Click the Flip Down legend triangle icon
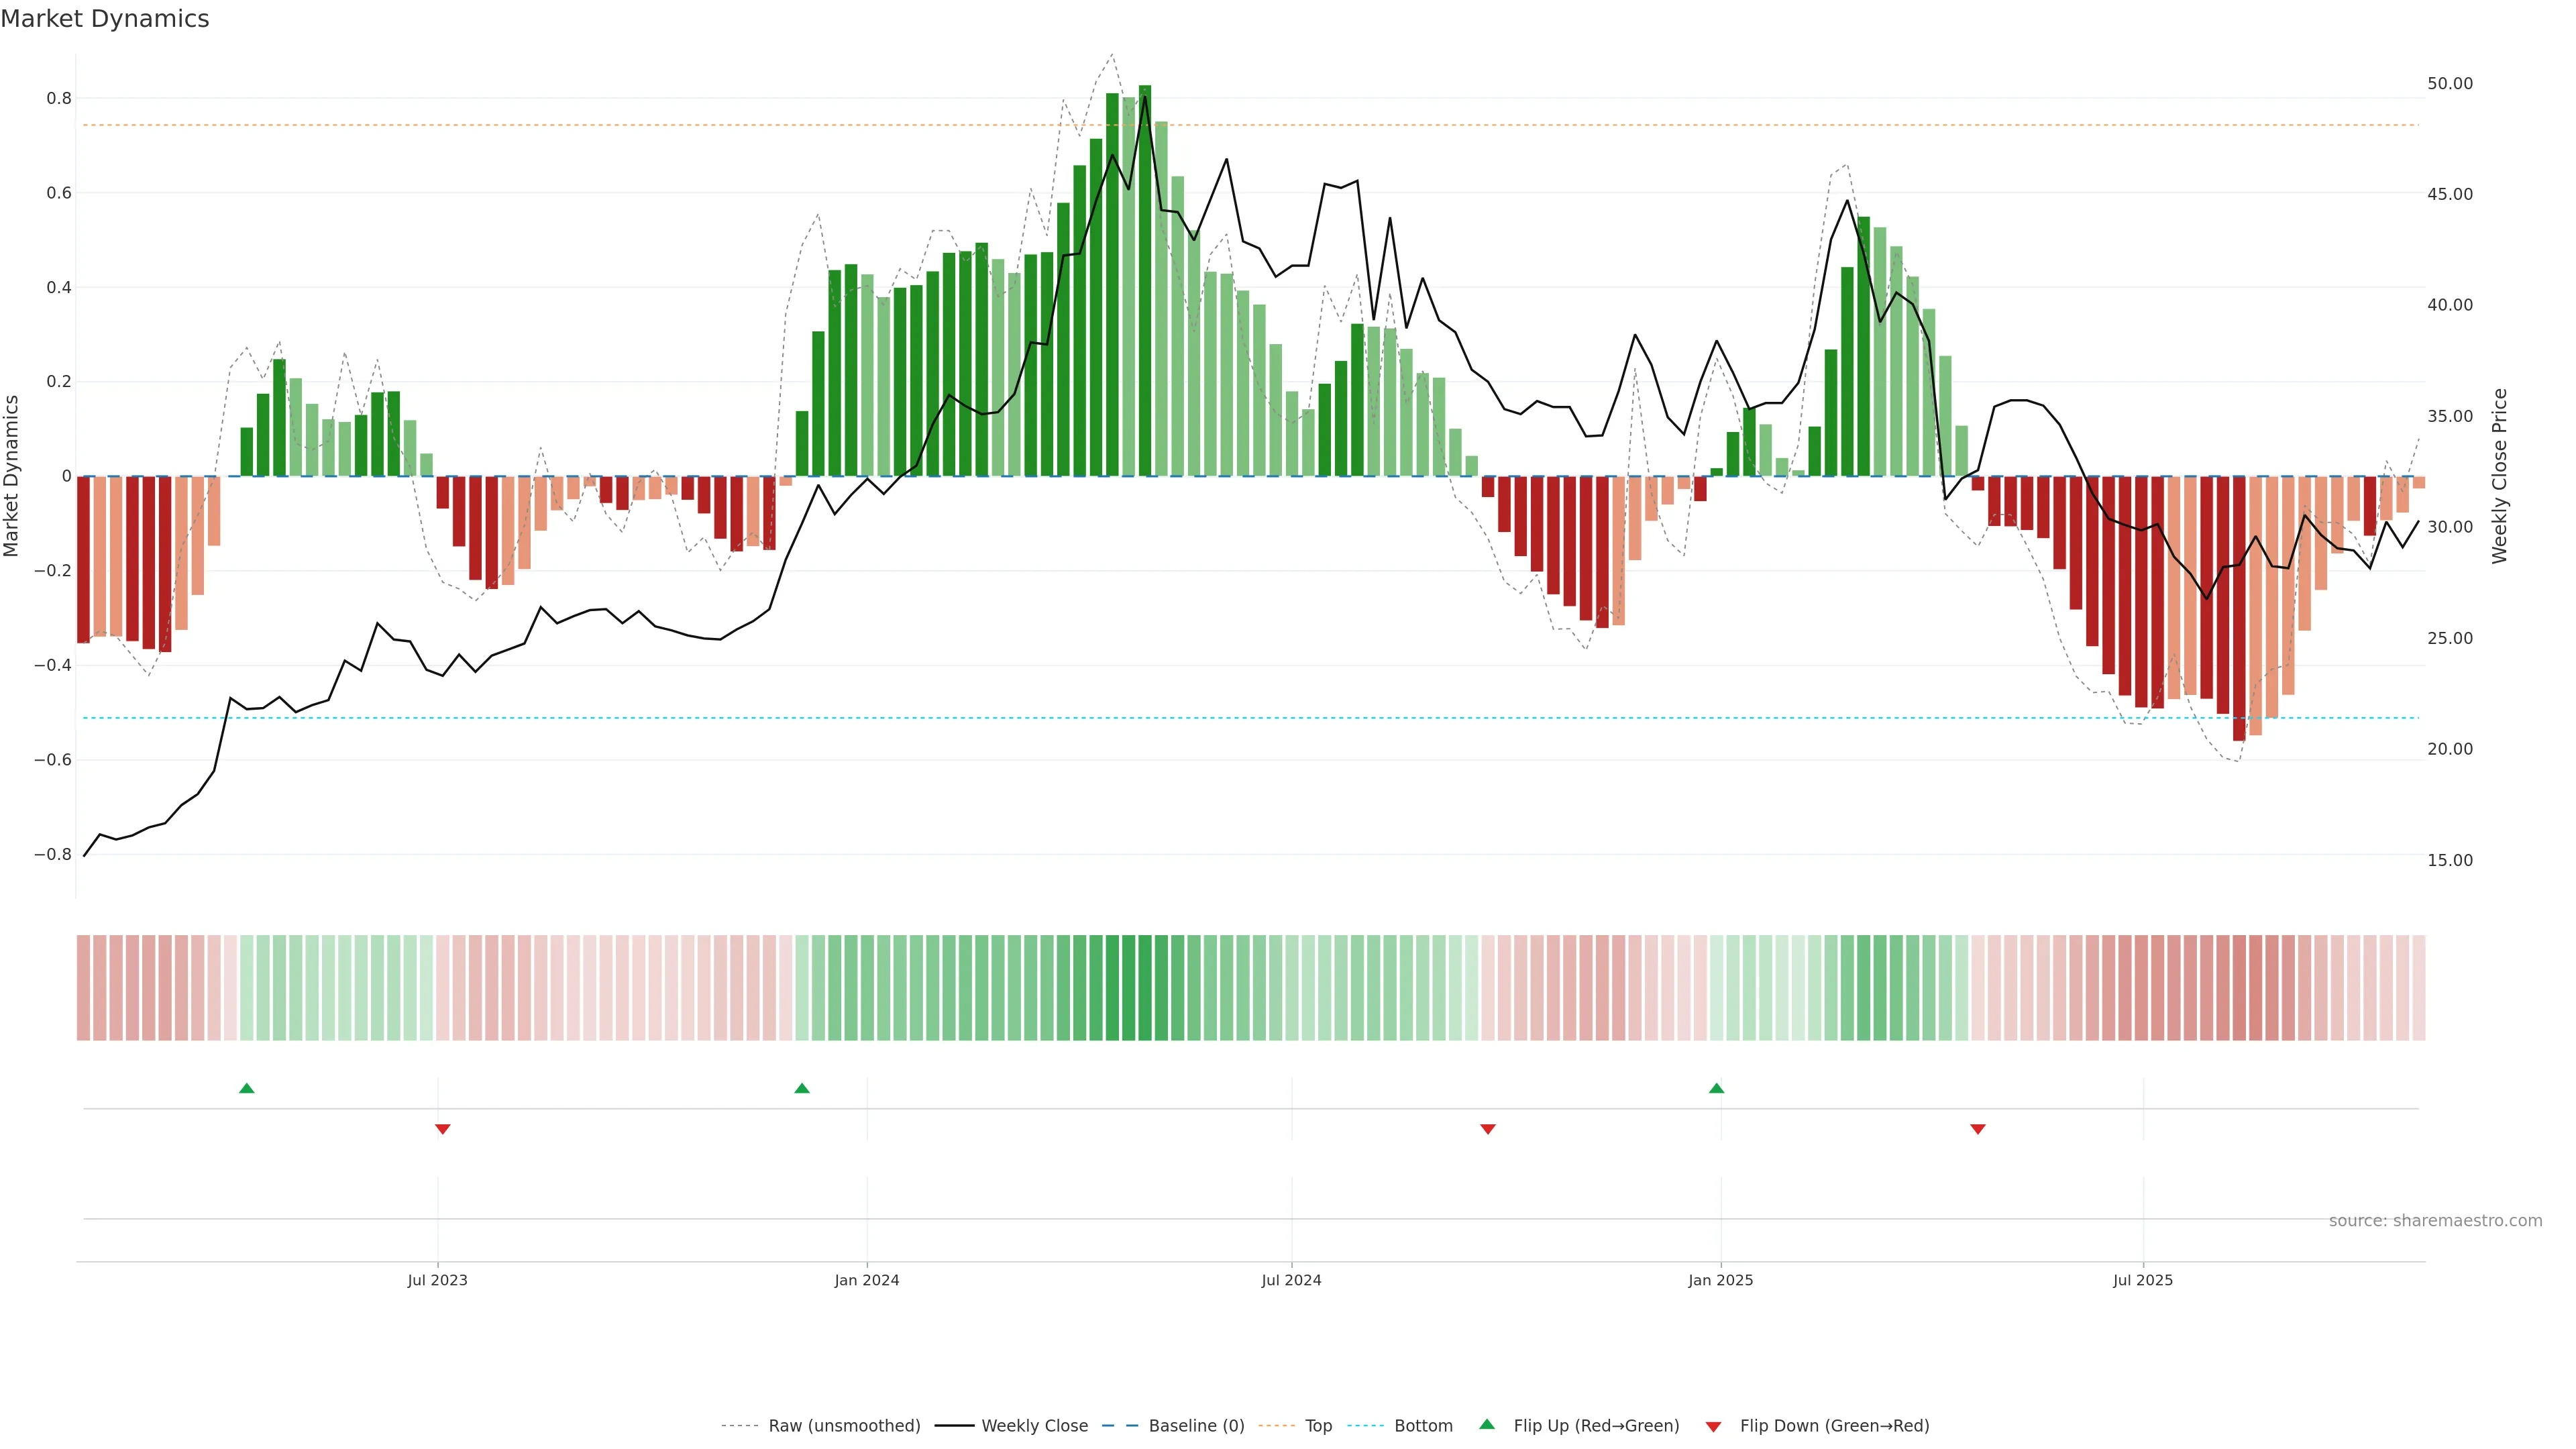Screen dimensions: 2576x1449 (1713, 1427)
